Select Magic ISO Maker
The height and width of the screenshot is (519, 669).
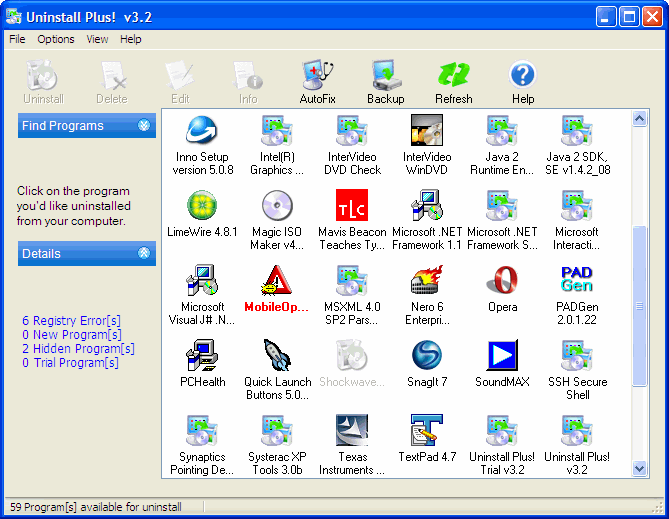click(x=277, y=220)
